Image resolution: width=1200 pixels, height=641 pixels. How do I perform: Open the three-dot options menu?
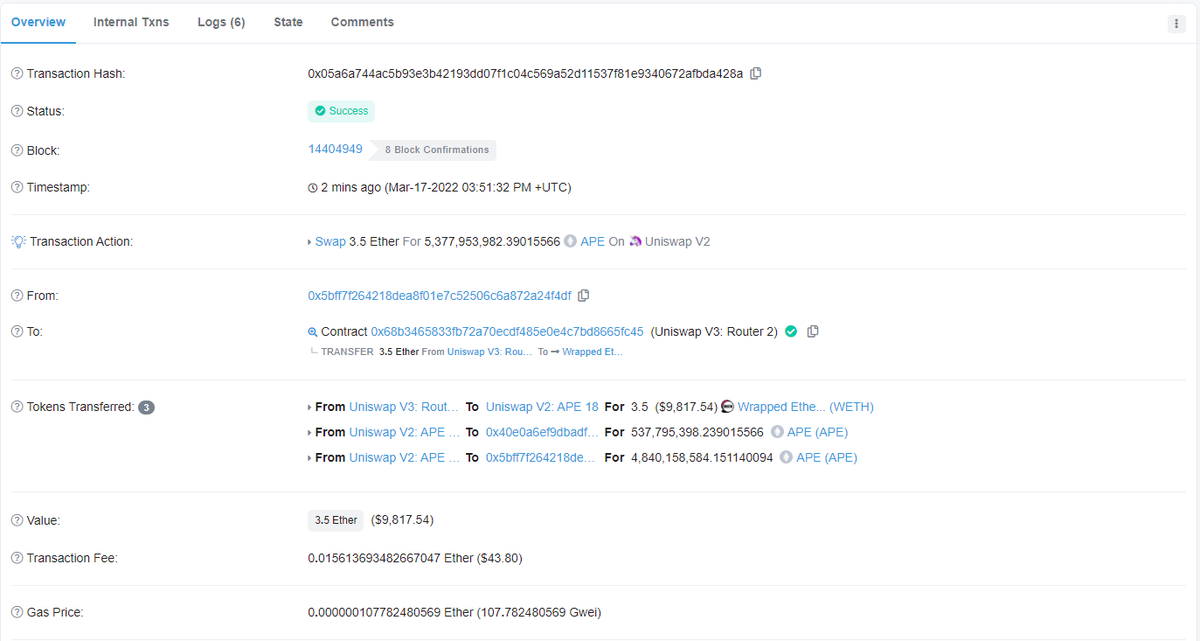[1176, 24]
